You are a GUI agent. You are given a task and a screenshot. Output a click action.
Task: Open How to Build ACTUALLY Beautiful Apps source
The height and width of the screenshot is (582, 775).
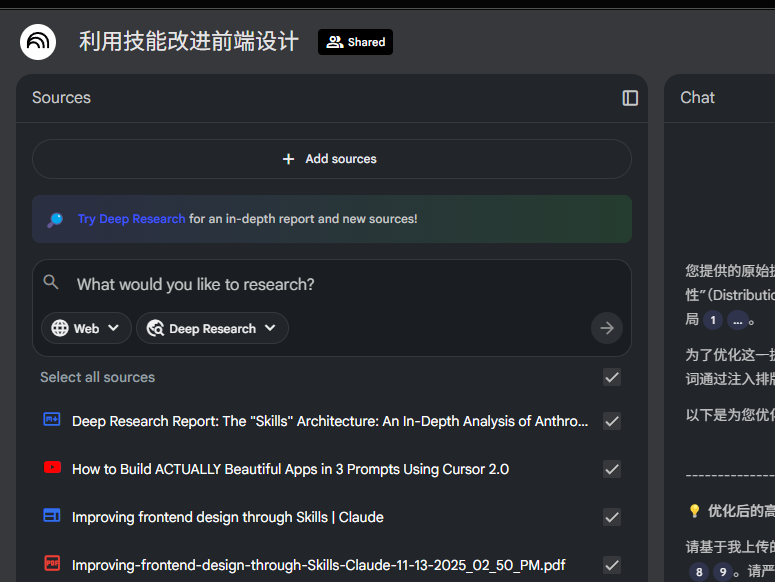(x=291, y=469)
